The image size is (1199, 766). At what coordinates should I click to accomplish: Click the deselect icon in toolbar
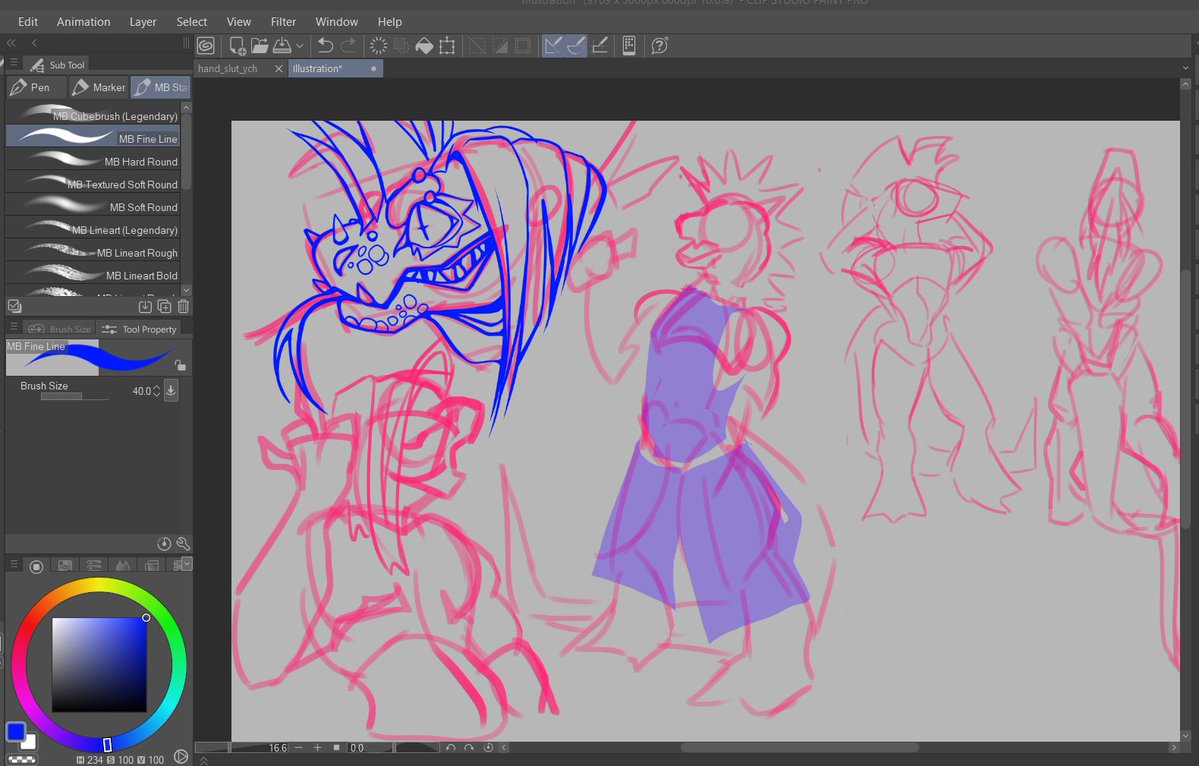tap(477, 46)
